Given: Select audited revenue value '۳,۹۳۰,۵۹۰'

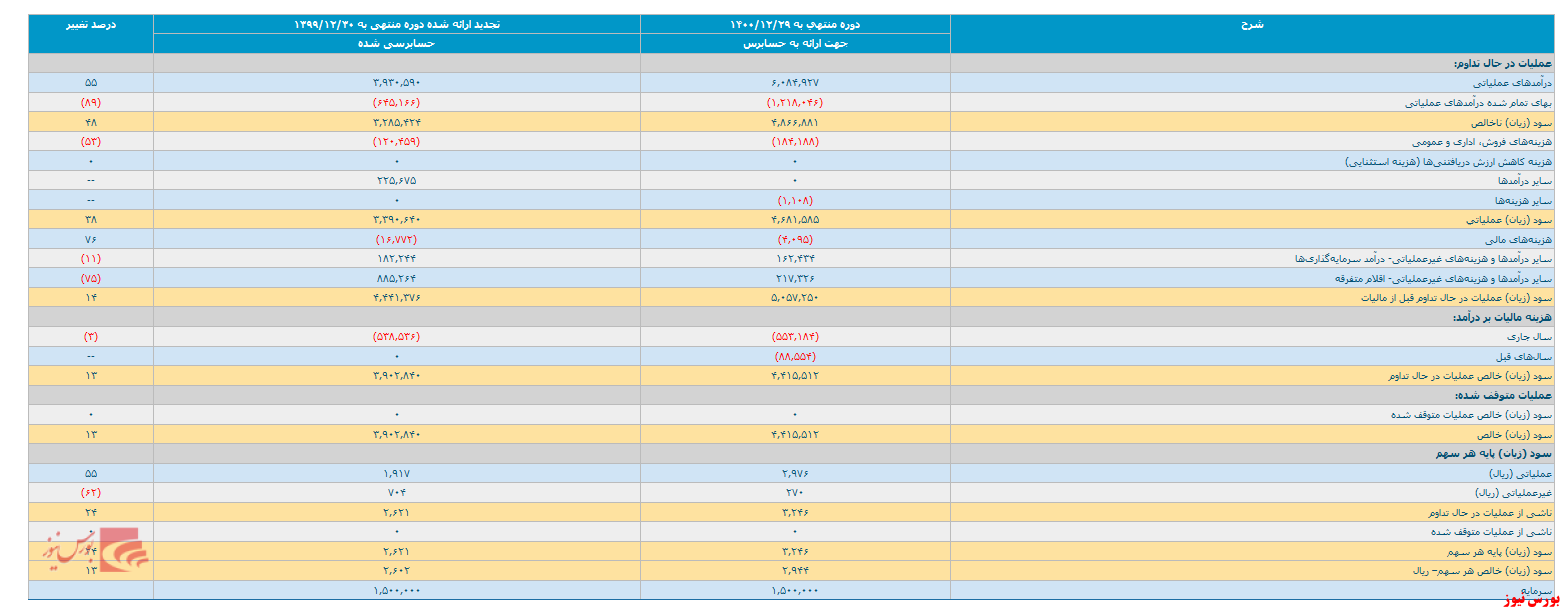Looking at the screenshot, I should [397, 83].
